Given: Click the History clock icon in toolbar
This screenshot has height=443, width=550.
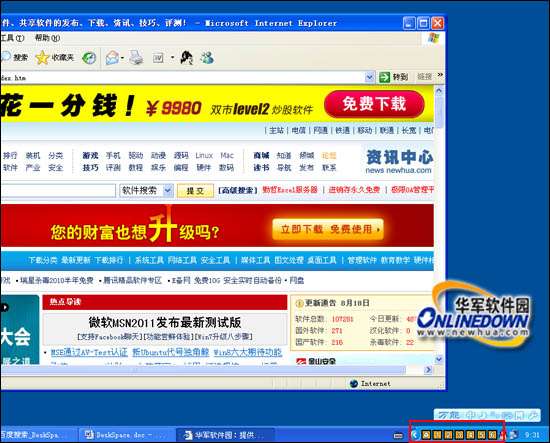Looking at the screenshot, I should click(x=89, y=58).
